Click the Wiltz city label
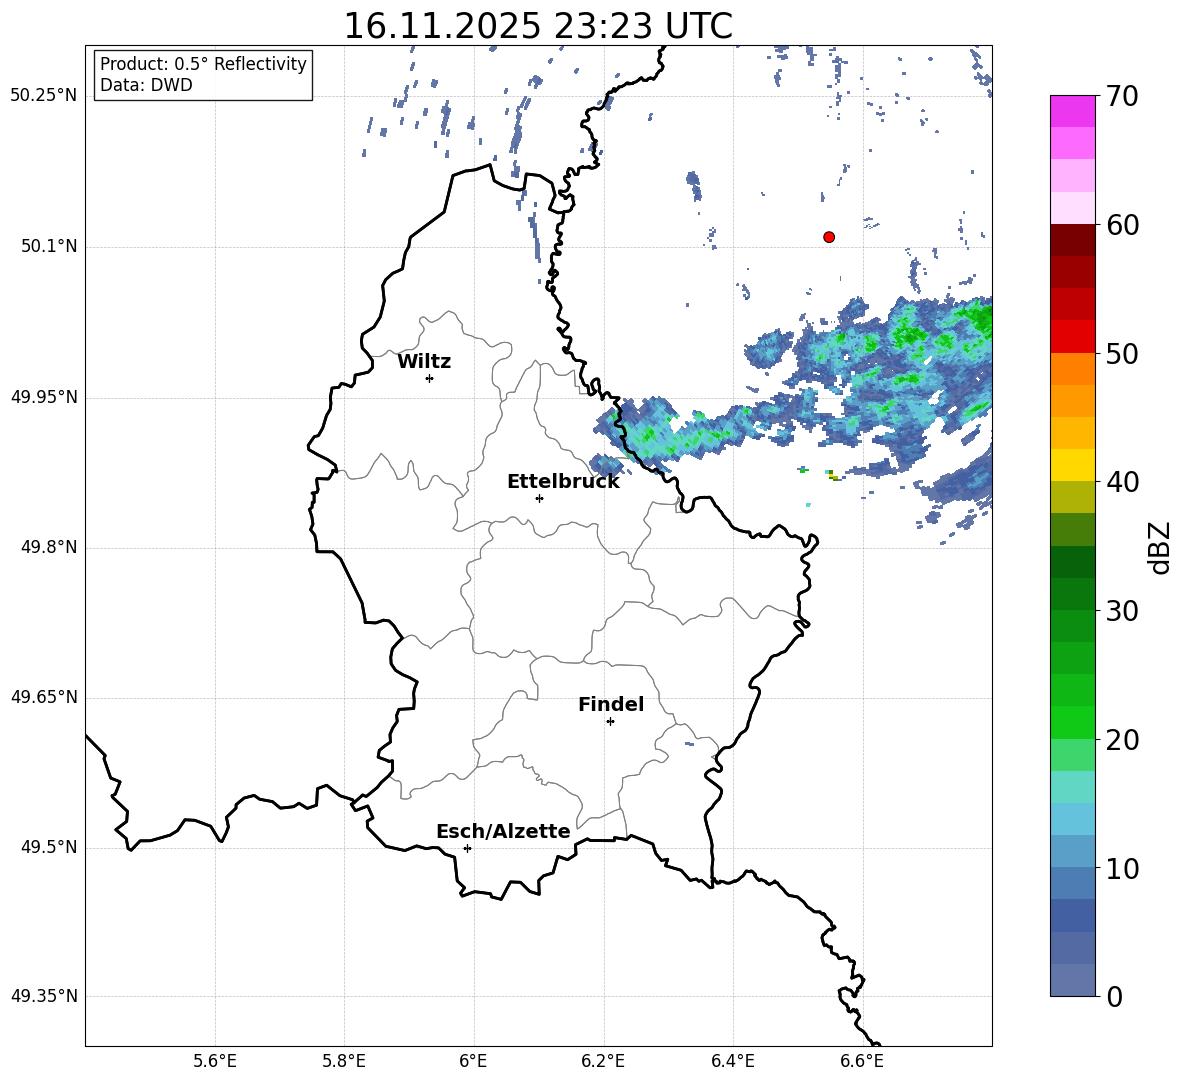1184x1081 pixels. pos(424,362)
